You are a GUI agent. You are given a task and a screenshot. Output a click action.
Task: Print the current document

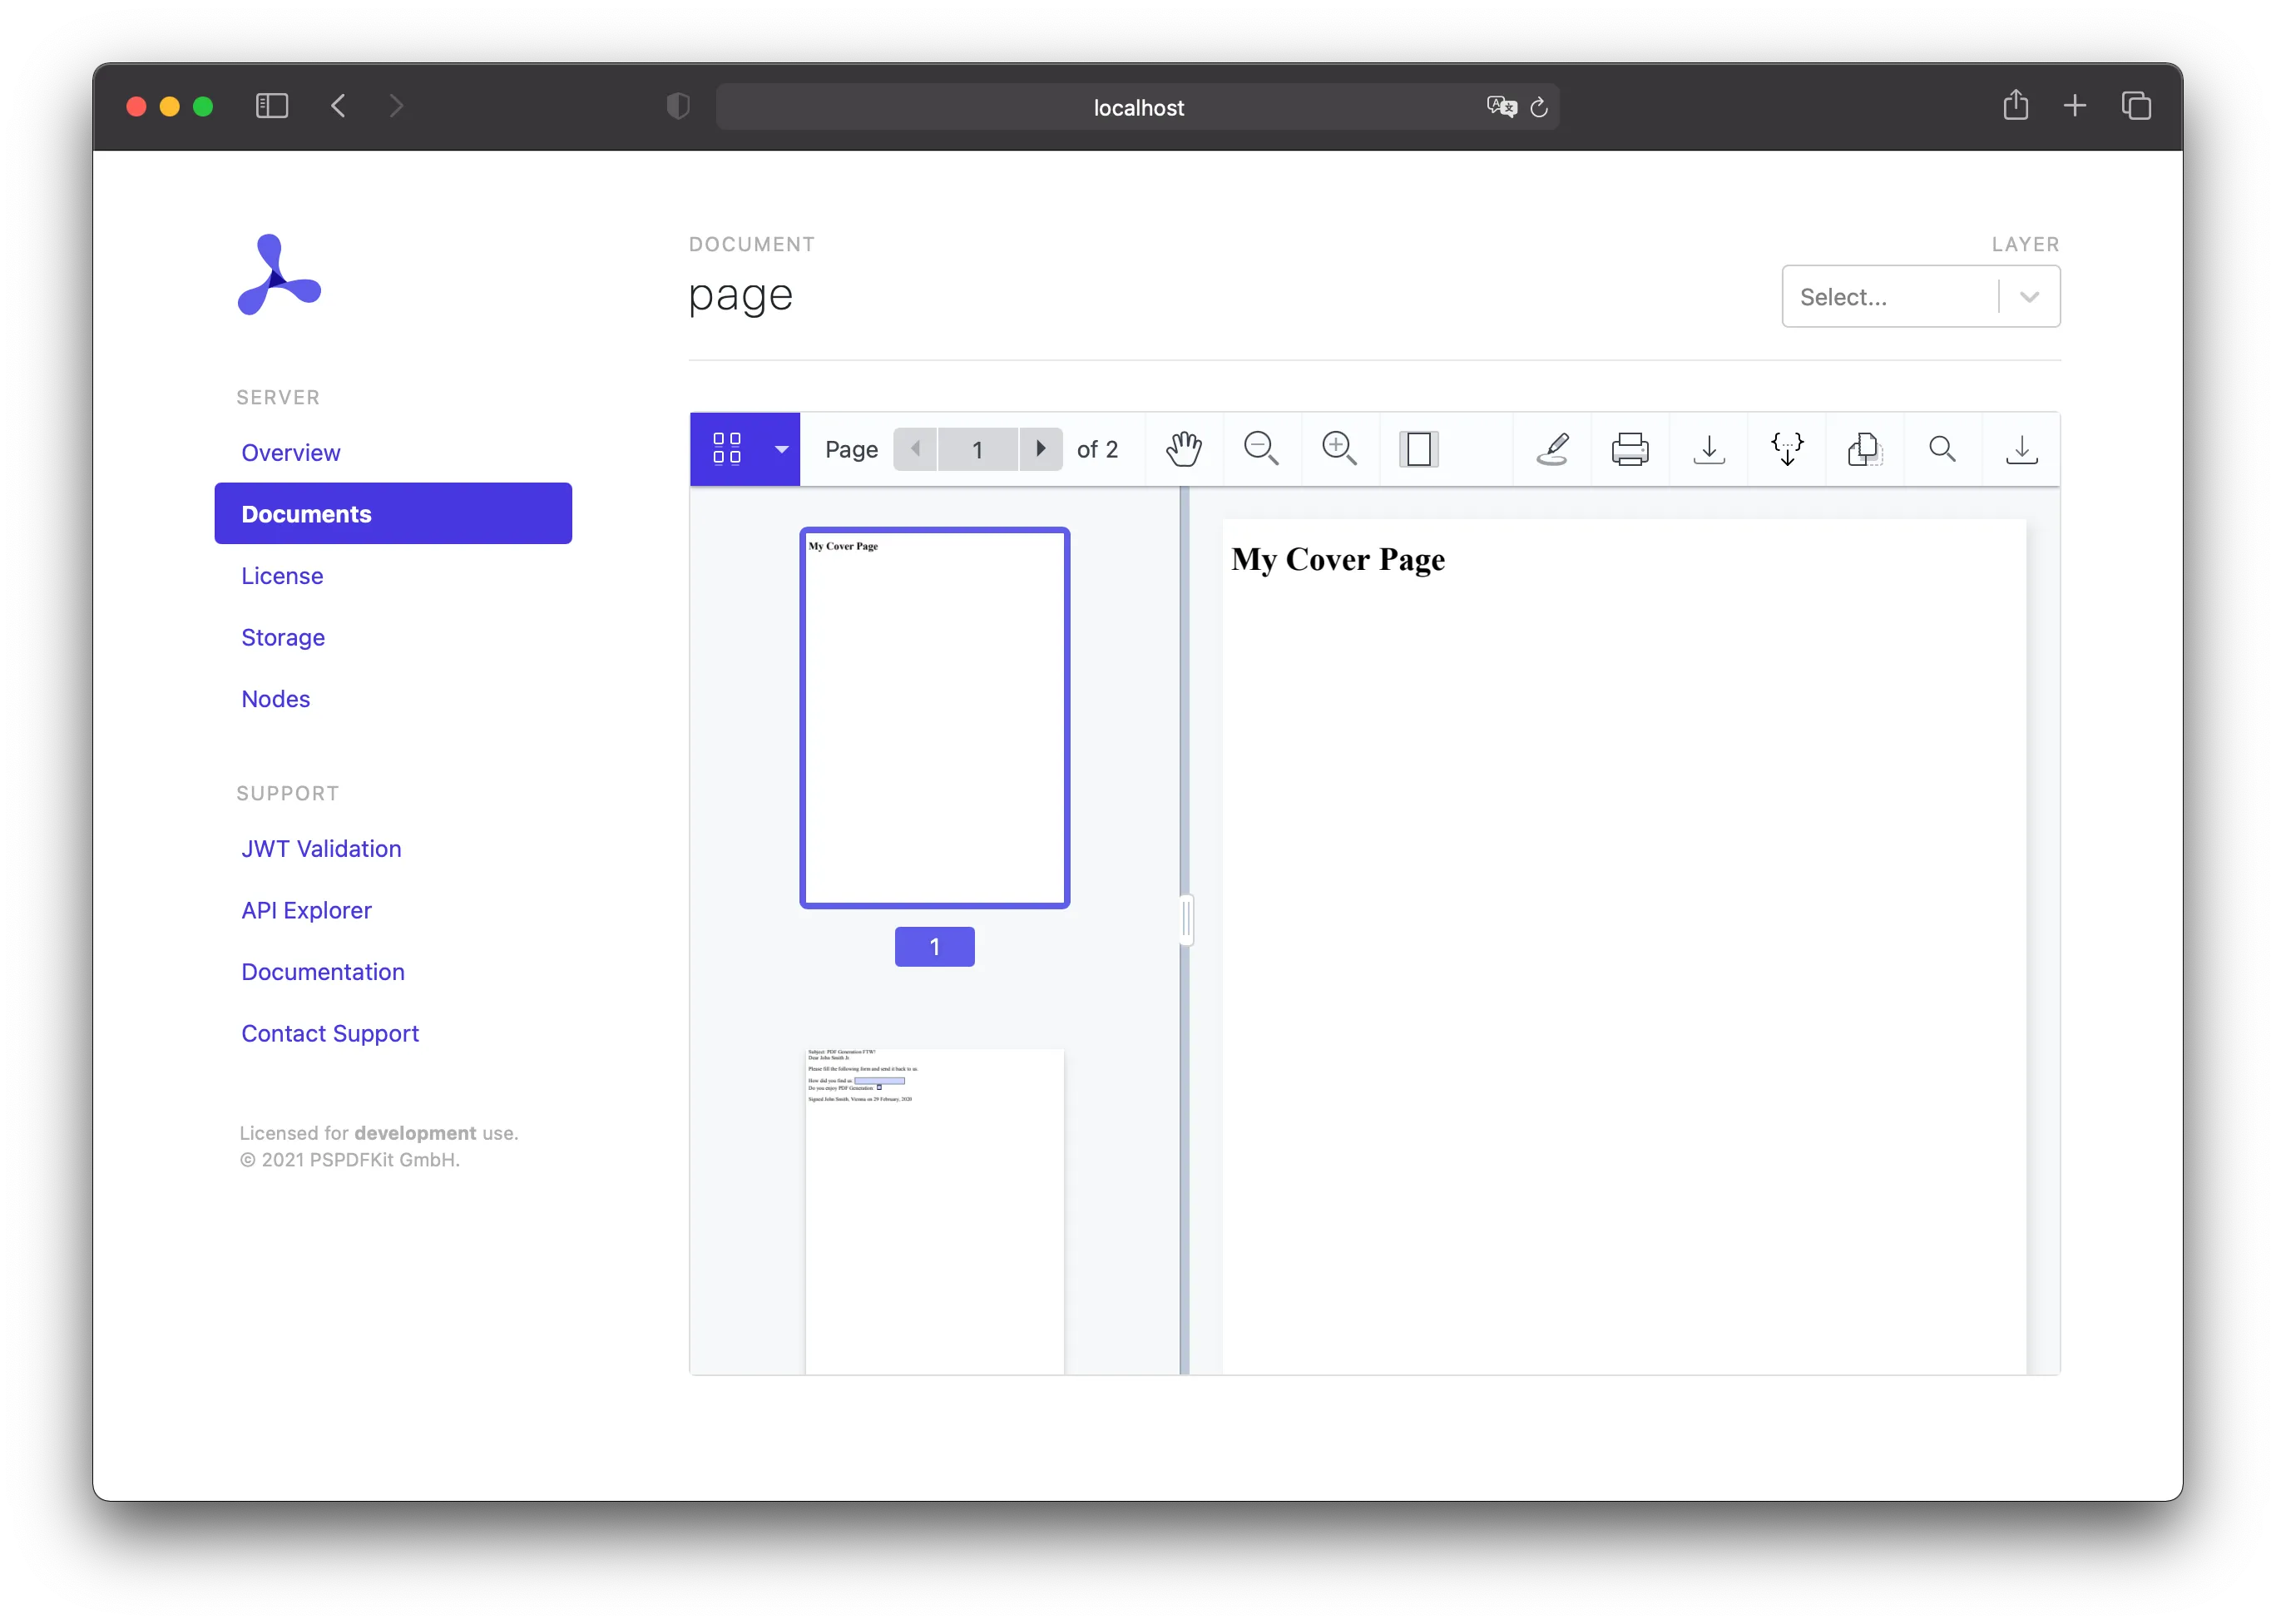(x=1630, y=449)
